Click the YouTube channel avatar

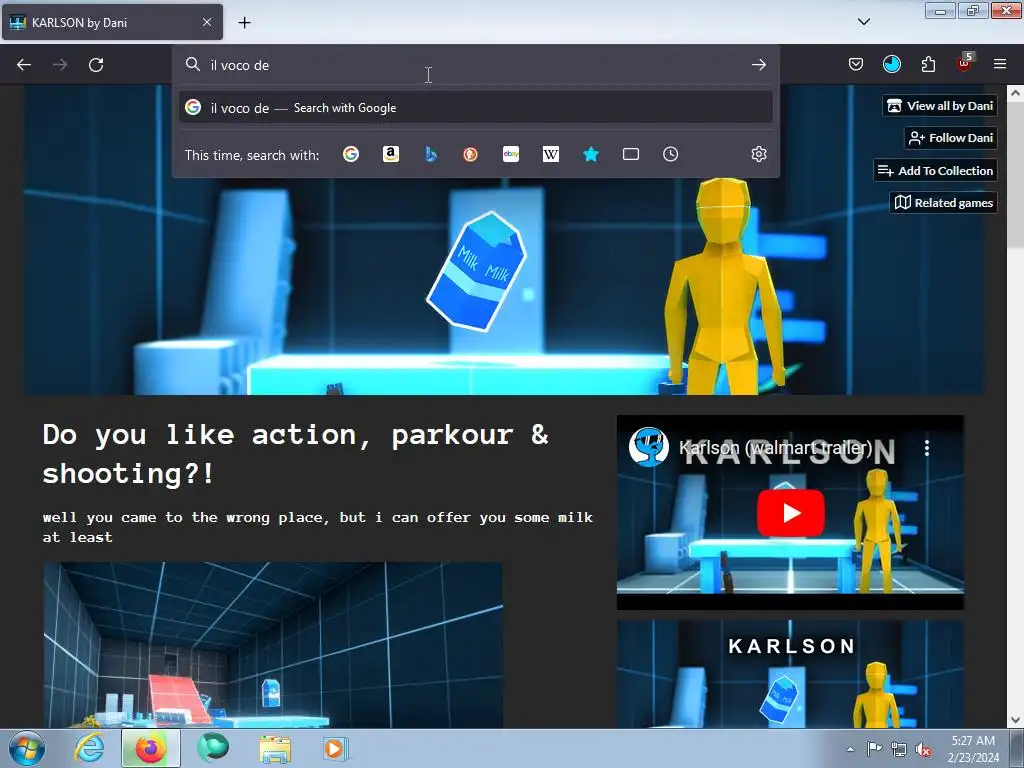pyautogui.click(x=648, y=447)
